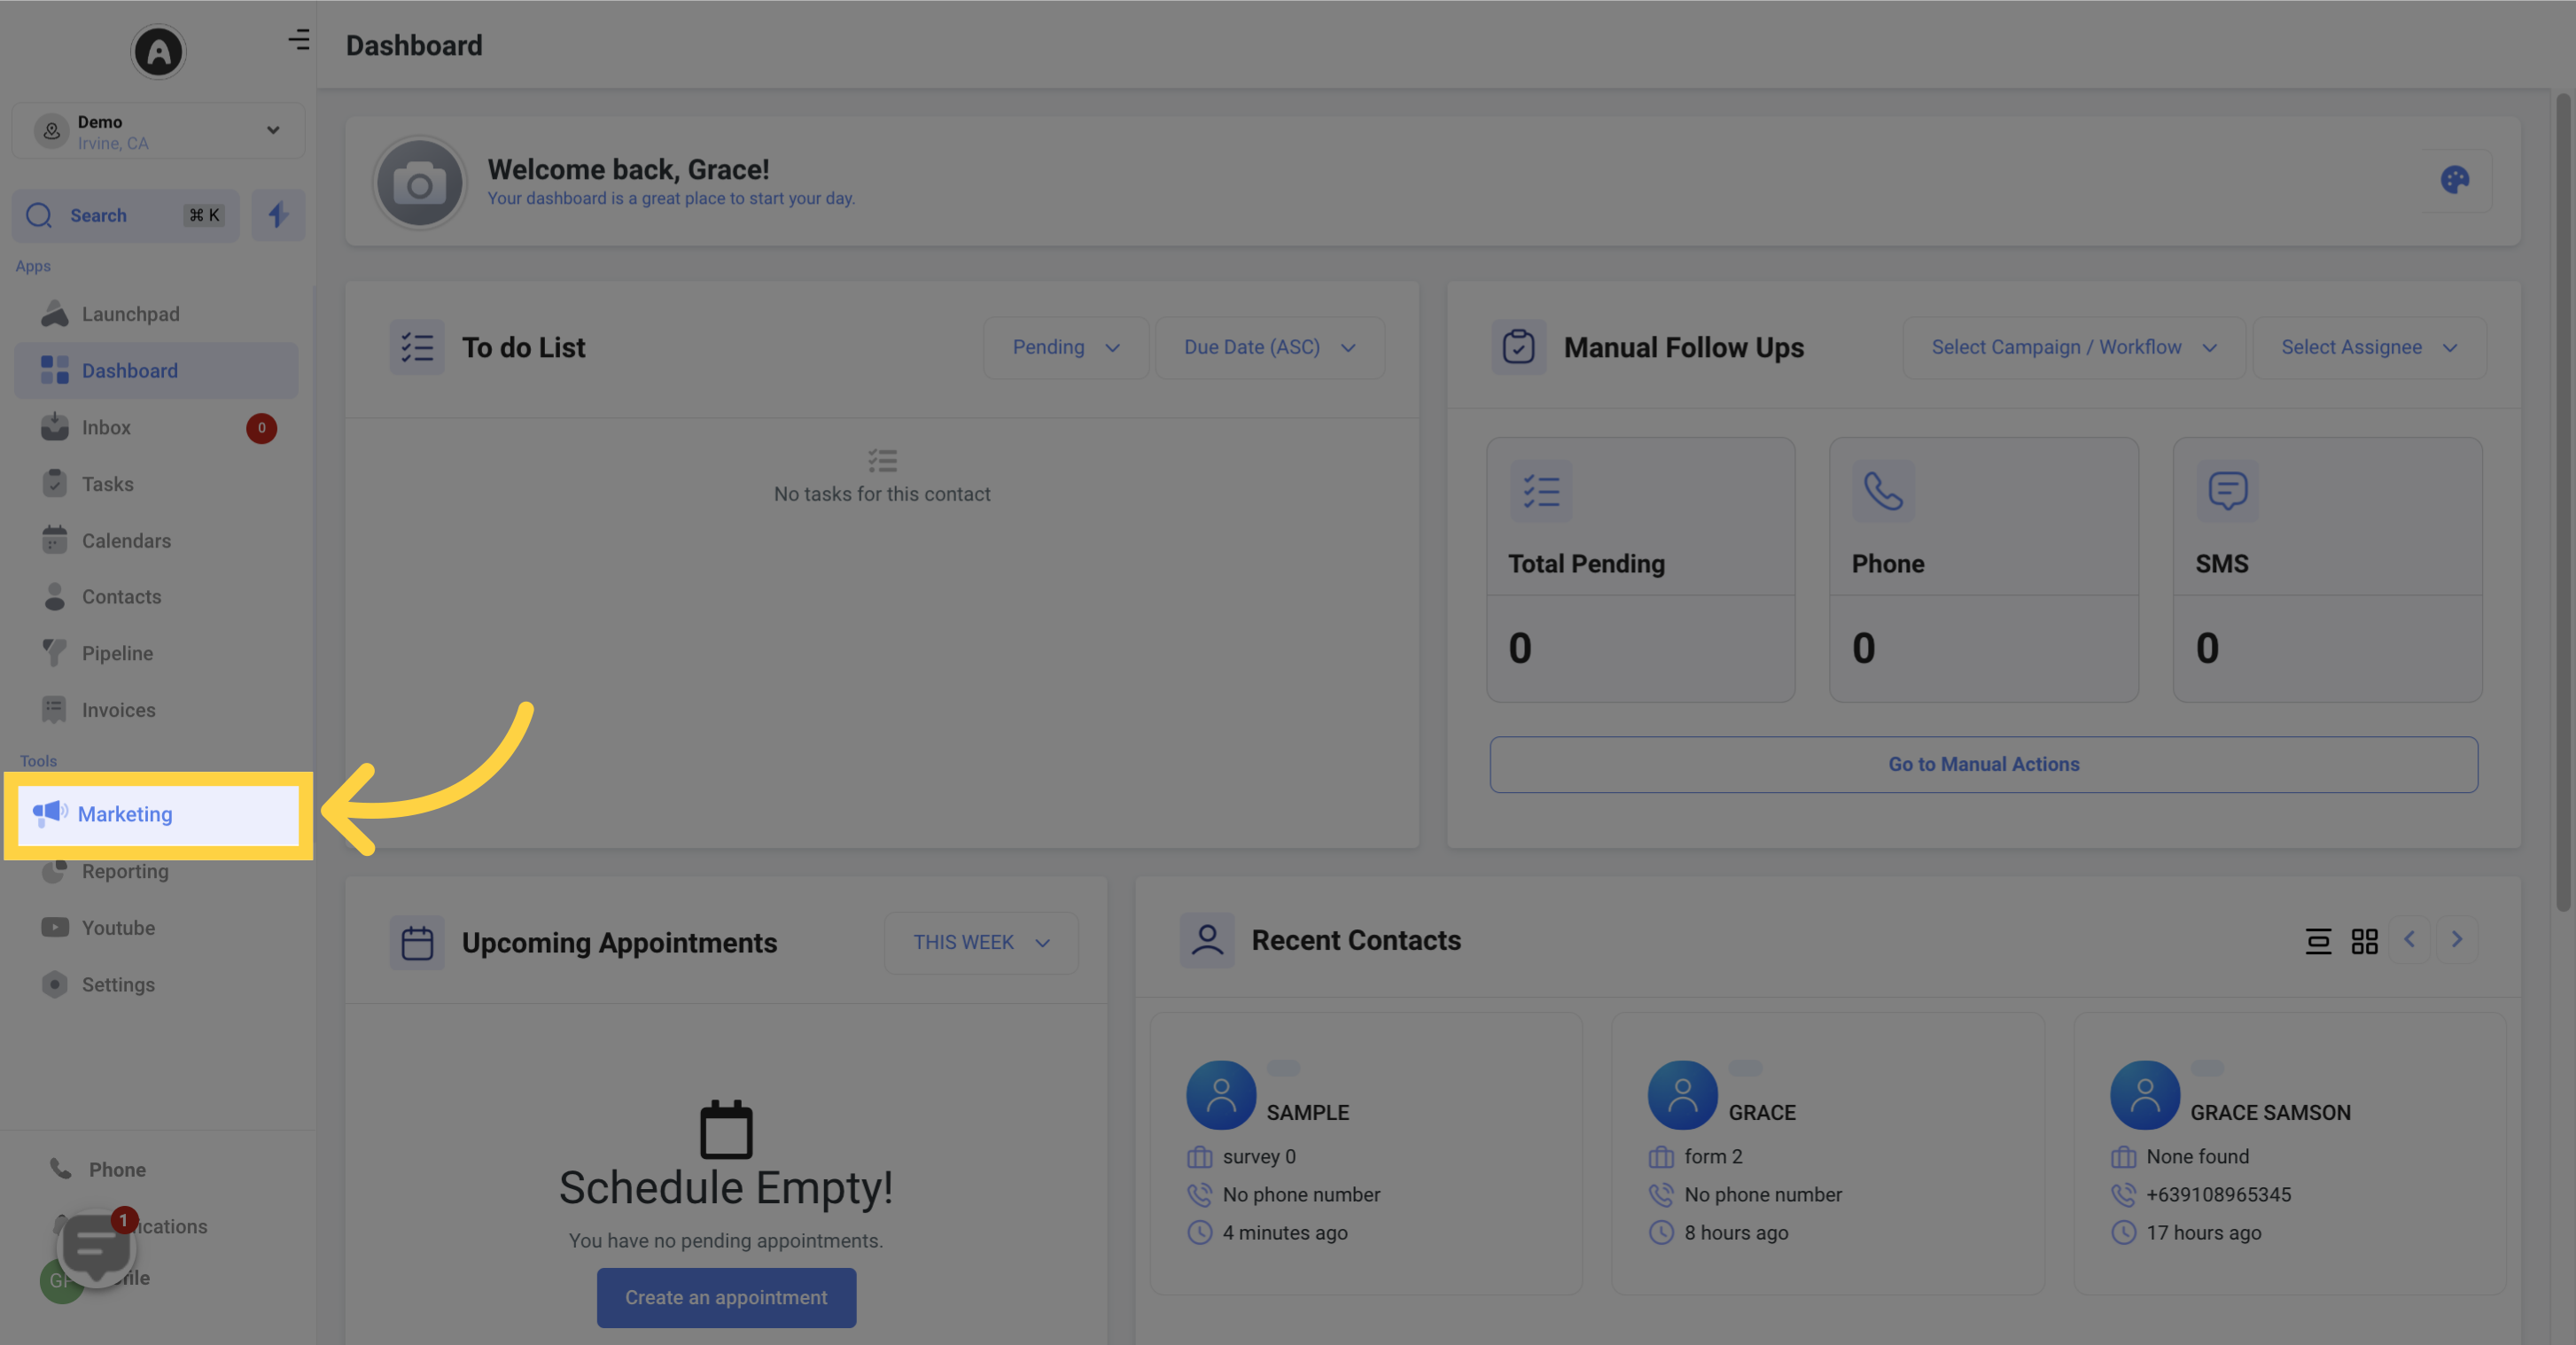
Task: Expand Due Date ASC dropdown filter
Action: pyautogui.click(x=1267, y=347)
